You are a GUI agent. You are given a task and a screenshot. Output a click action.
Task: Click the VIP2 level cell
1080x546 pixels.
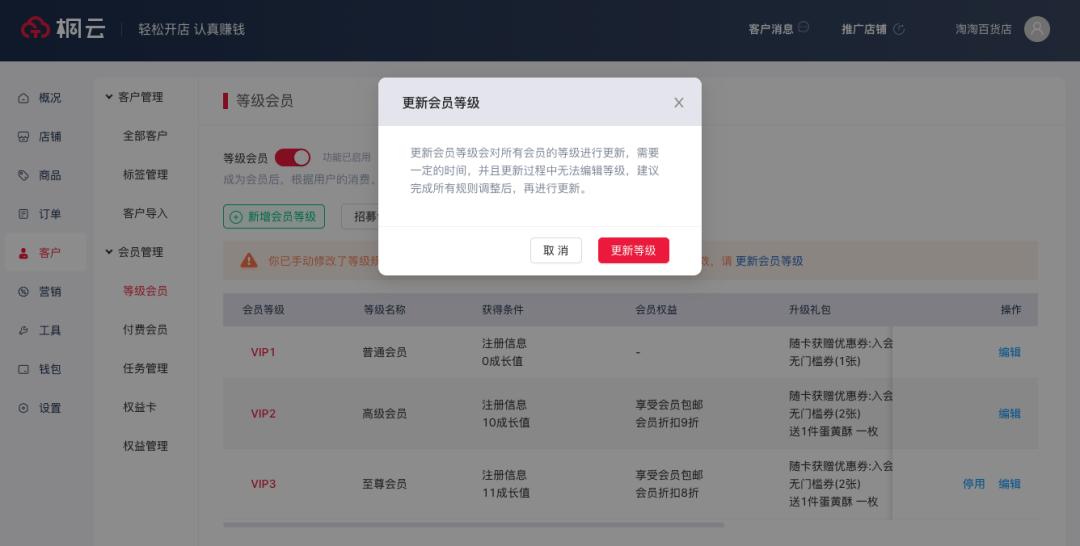[x=262, y=414]
